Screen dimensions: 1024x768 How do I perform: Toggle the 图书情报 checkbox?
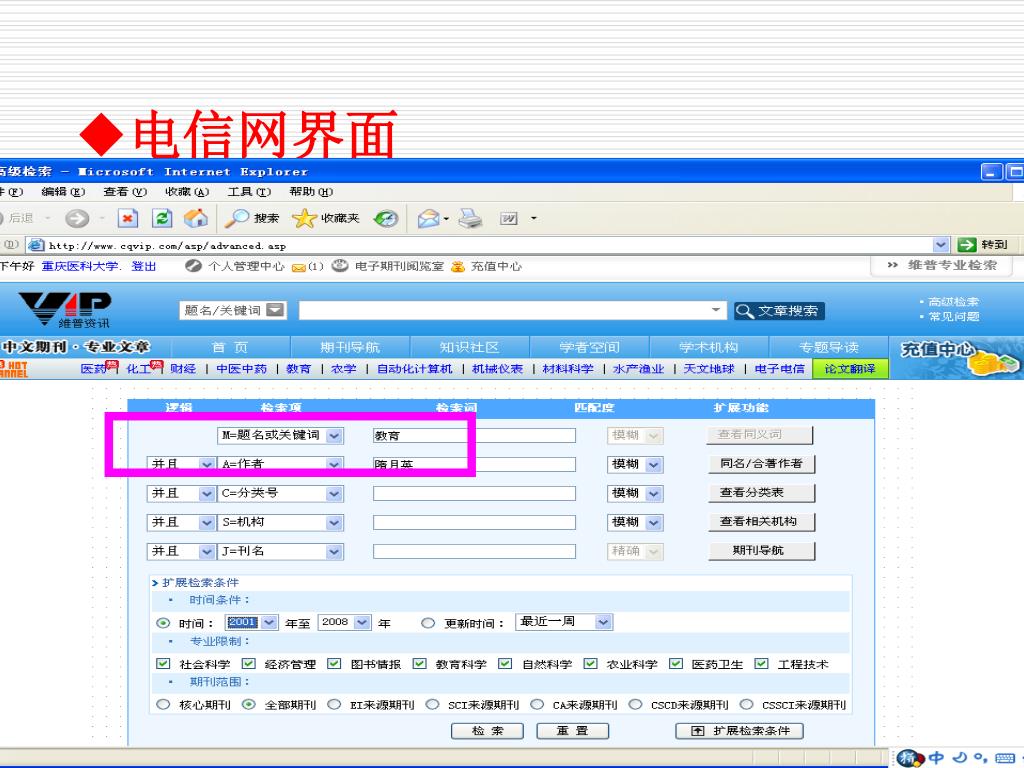[334, 664]
